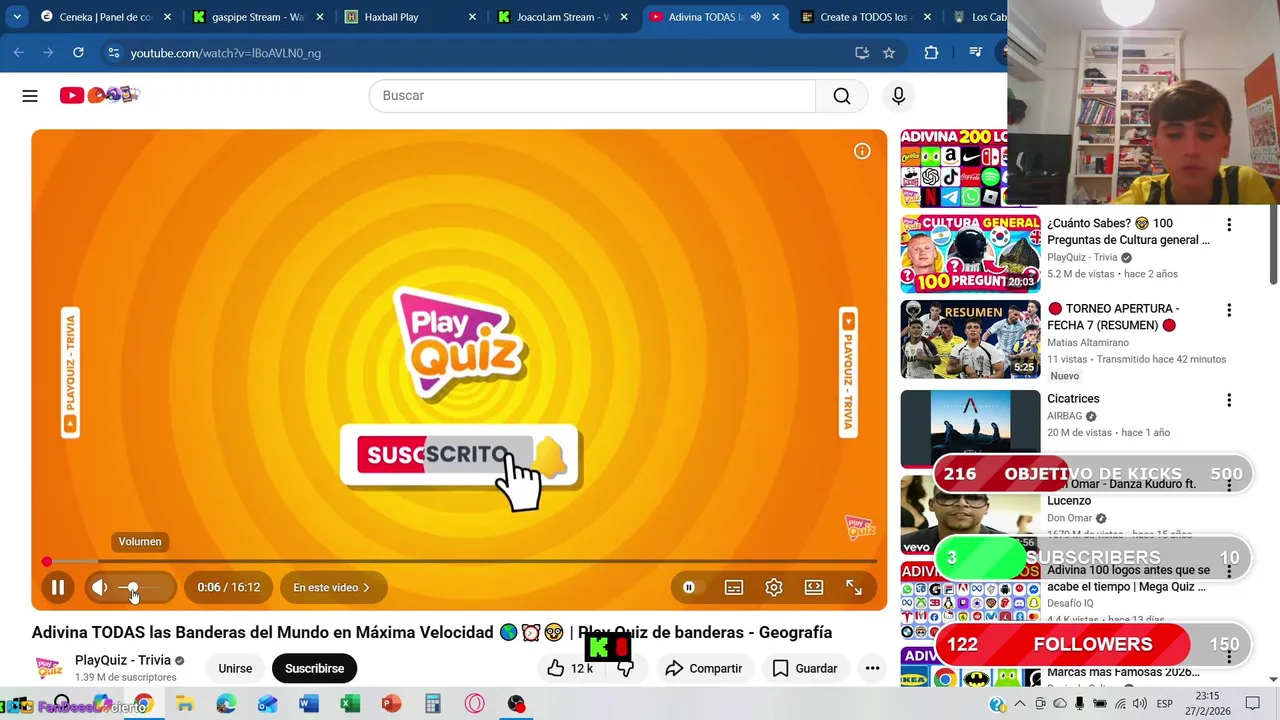Open the 'En este video' chapters
The image size is (1280, 720).
tap(332, 588)
